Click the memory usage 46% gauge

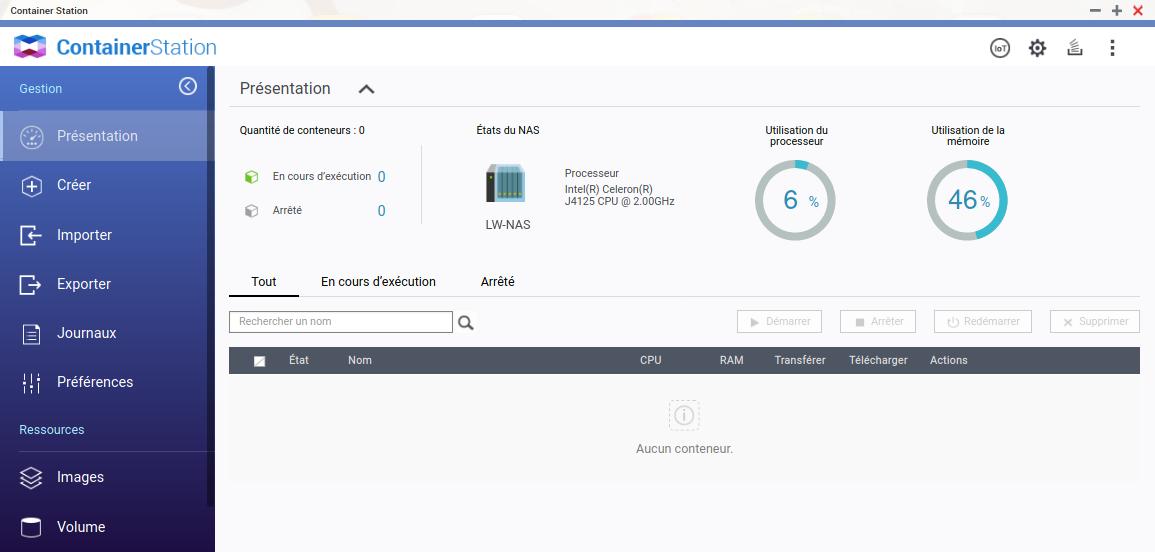pos(966,200)
